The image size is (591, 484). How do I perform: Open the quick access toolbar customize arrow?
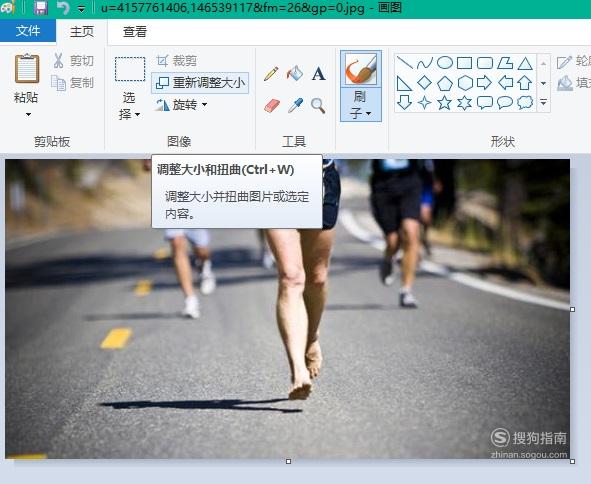81,9
